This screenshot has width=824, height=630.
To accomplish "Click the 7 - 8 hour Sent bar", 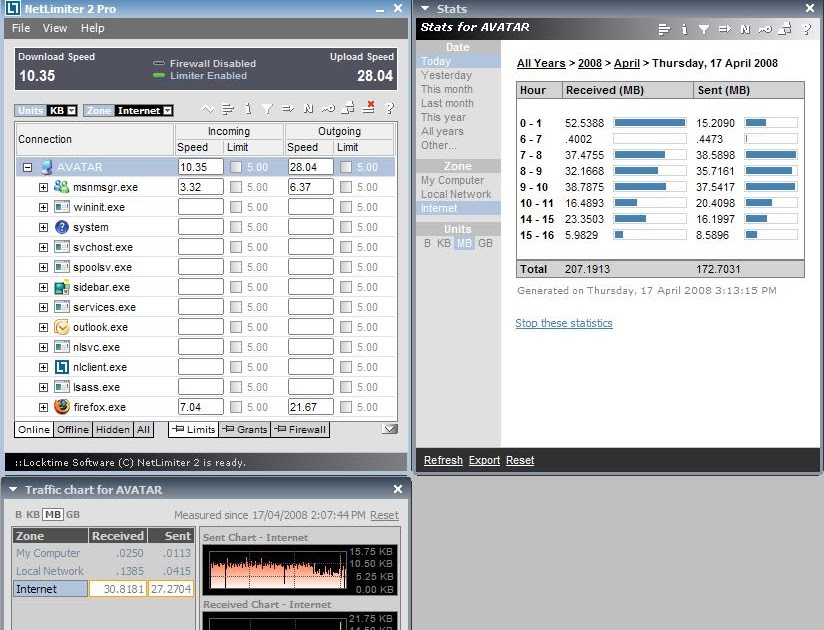I will coord(771,155).
